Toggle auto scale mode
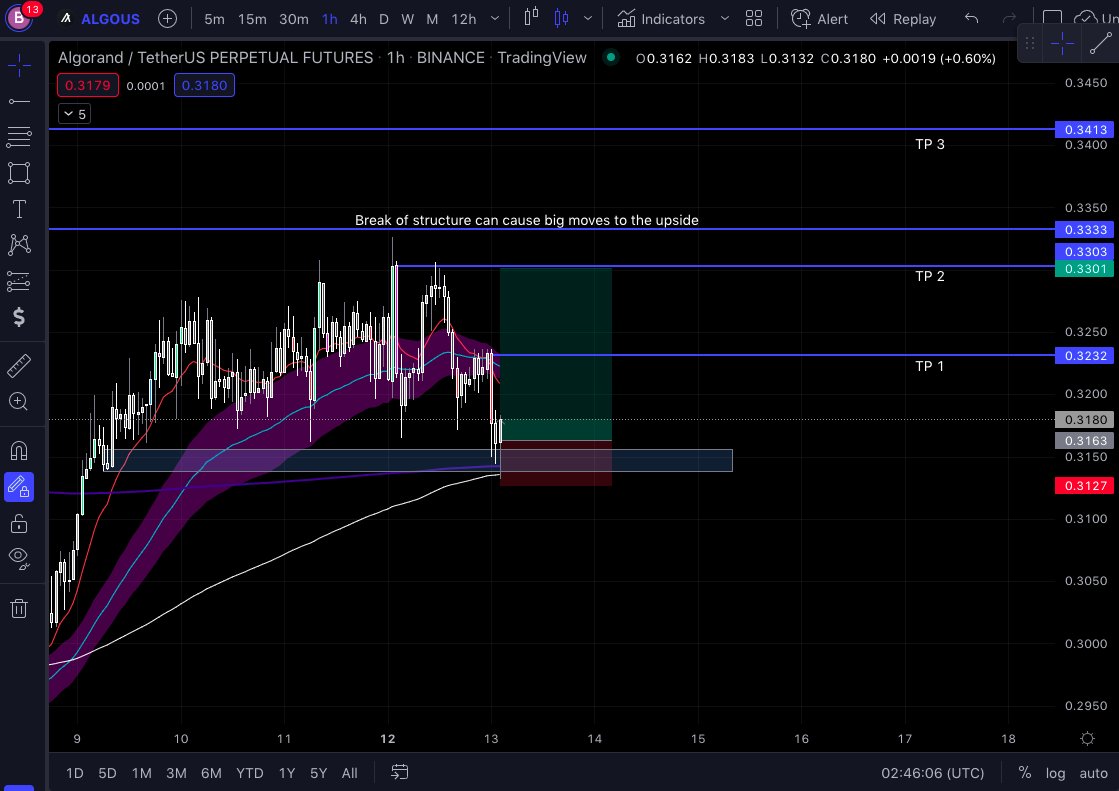The height and width of the screenshot is (791, 1119). pos(1093,773)
